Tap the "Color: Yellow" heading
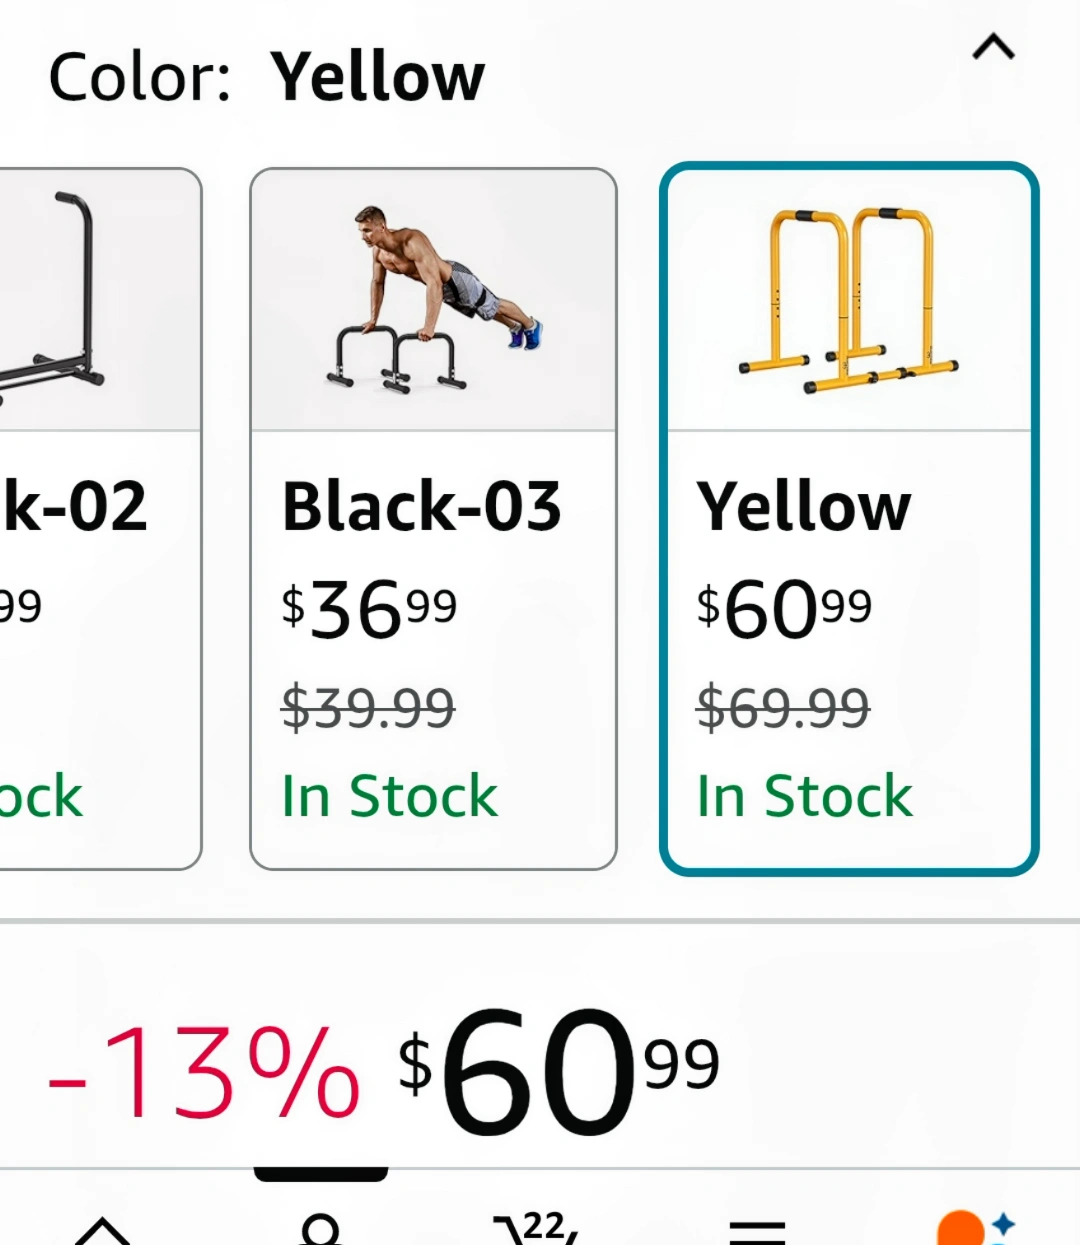Viewport: 1080px width, 1245px height. click(266, 77)
